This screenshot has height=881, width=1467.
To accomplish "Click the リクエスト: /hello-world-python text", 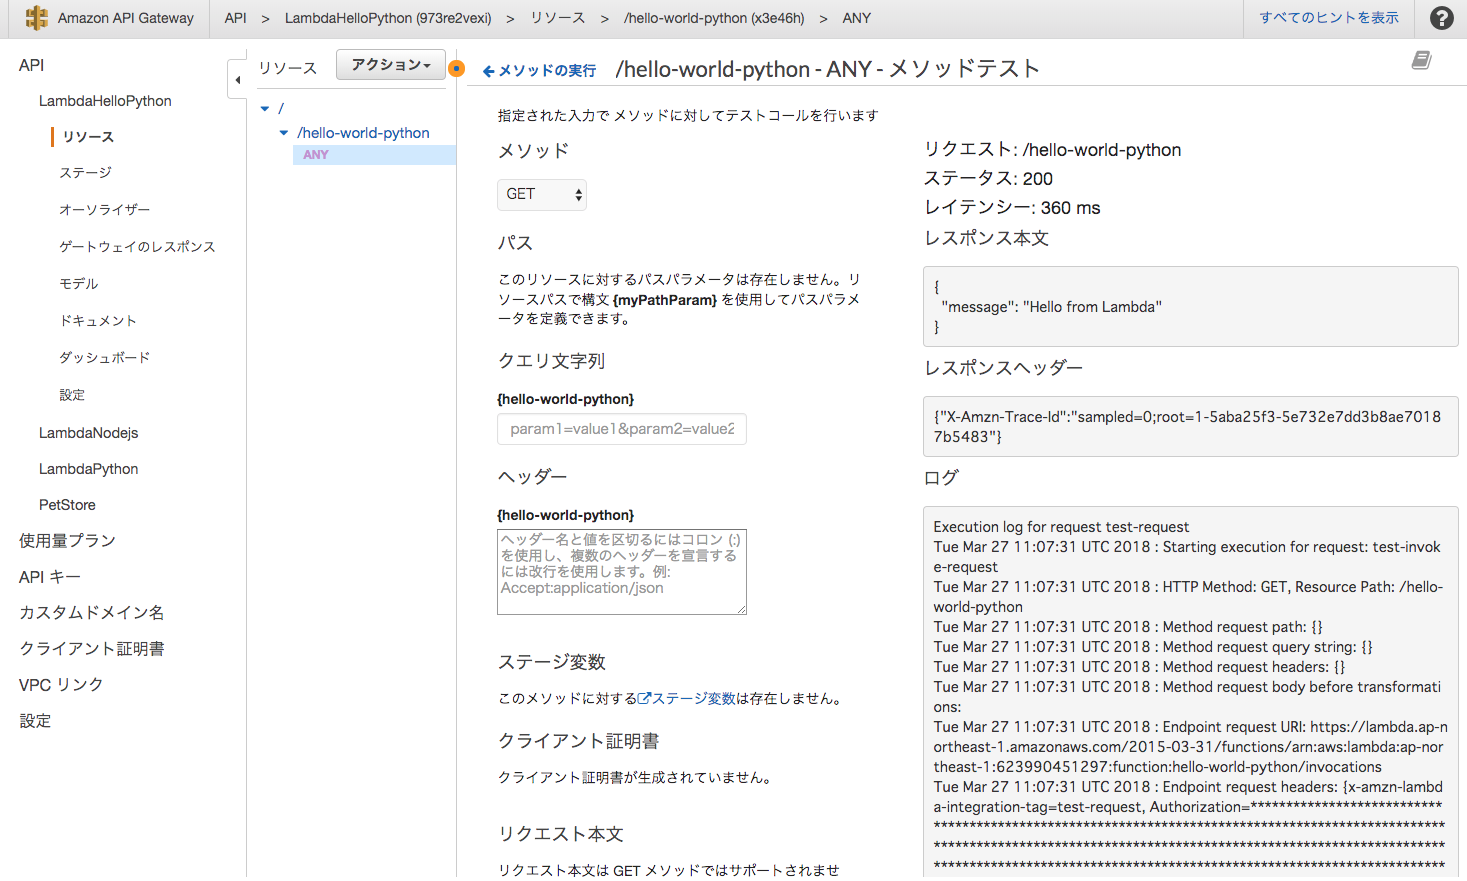I will point(1052,150).
